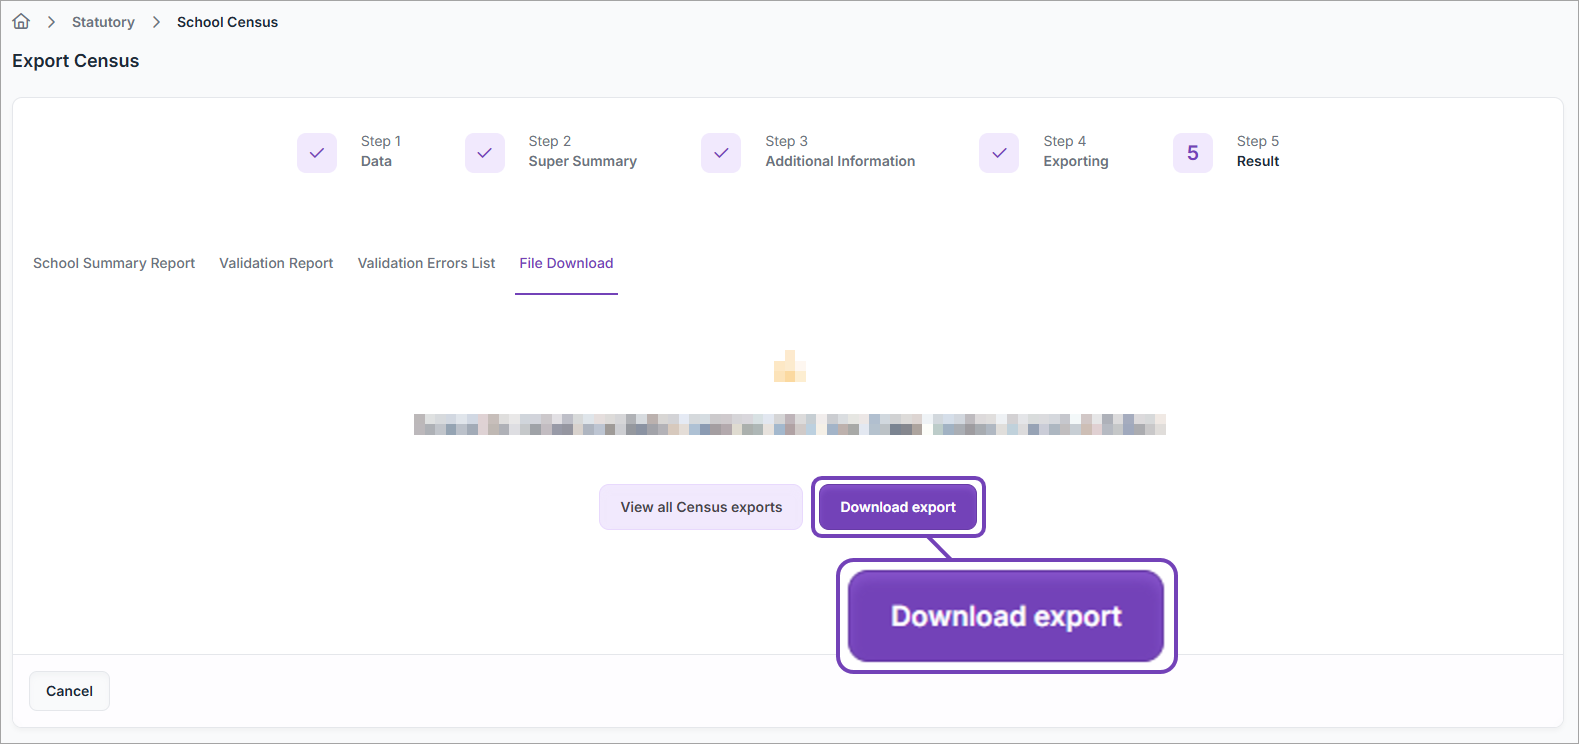Open the Validation Report tab
1579x744 pixels.
pos(276,263)
